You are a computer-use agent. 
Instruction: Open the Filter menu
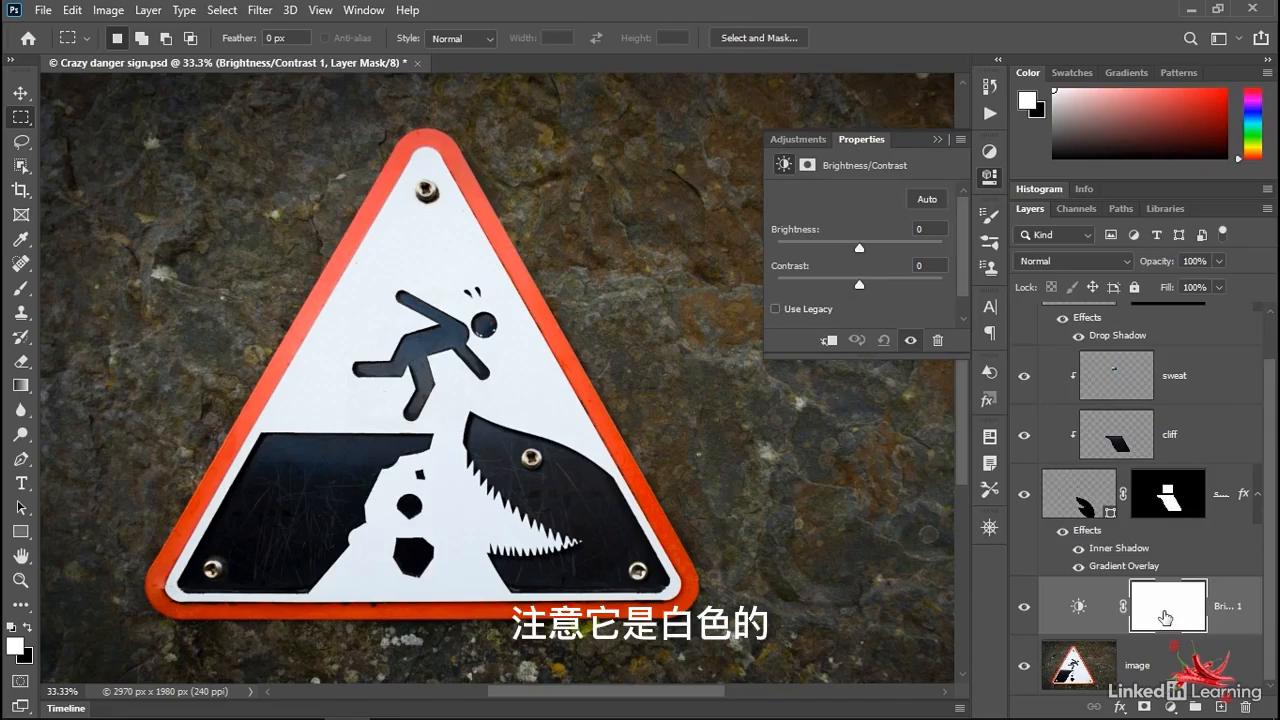pos(259,10)
